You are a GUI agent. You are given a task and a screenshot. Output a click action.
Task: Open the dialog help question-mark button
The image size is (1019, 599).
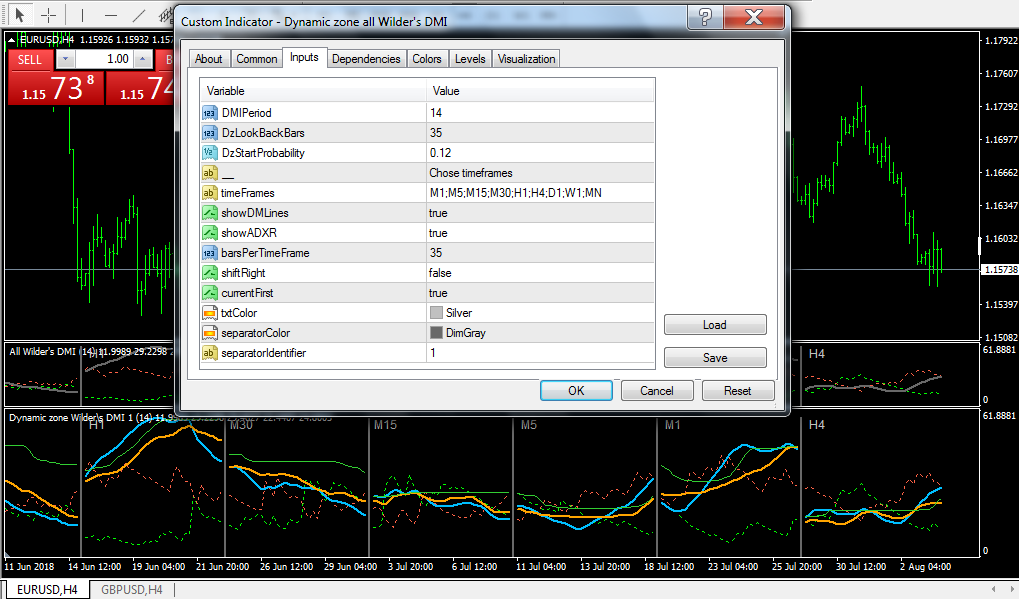tap(705, 17)
